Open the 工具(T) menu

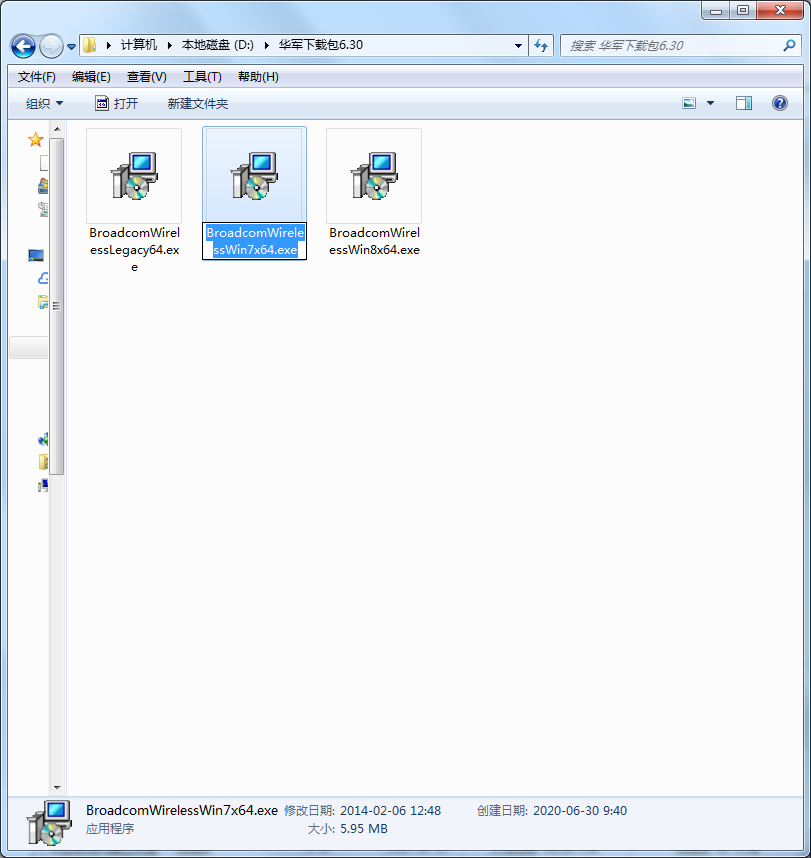coord(201,77)
